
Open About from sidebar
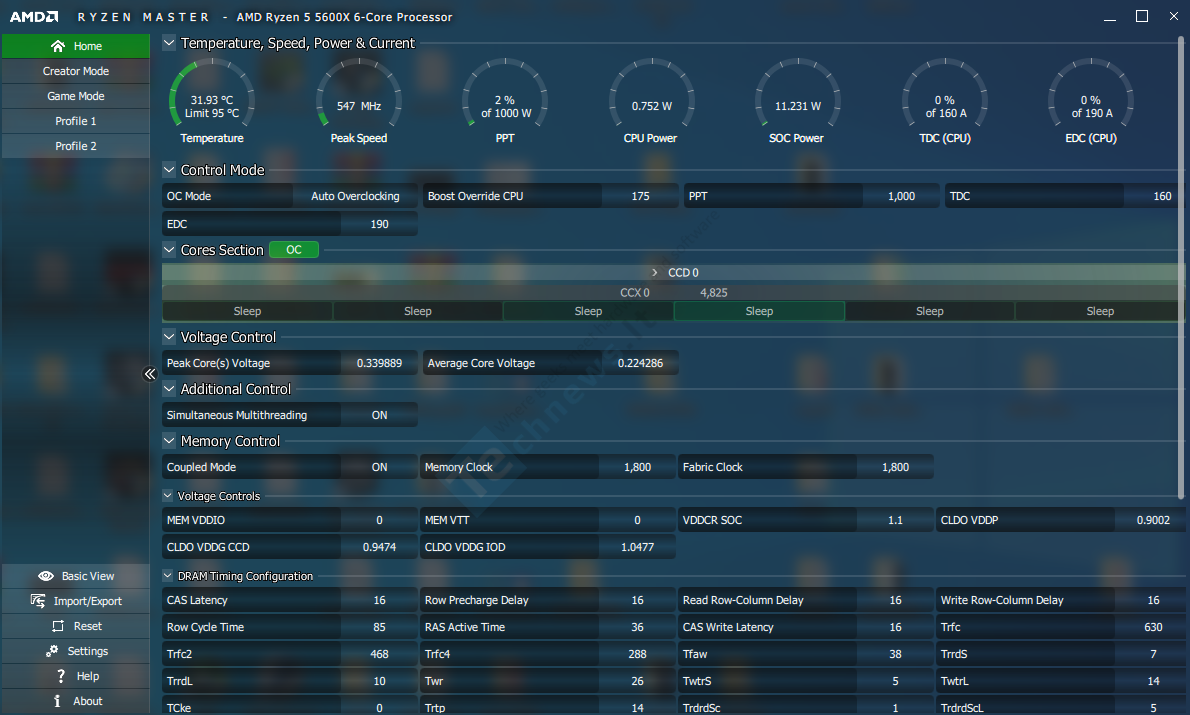click(76, 701)
